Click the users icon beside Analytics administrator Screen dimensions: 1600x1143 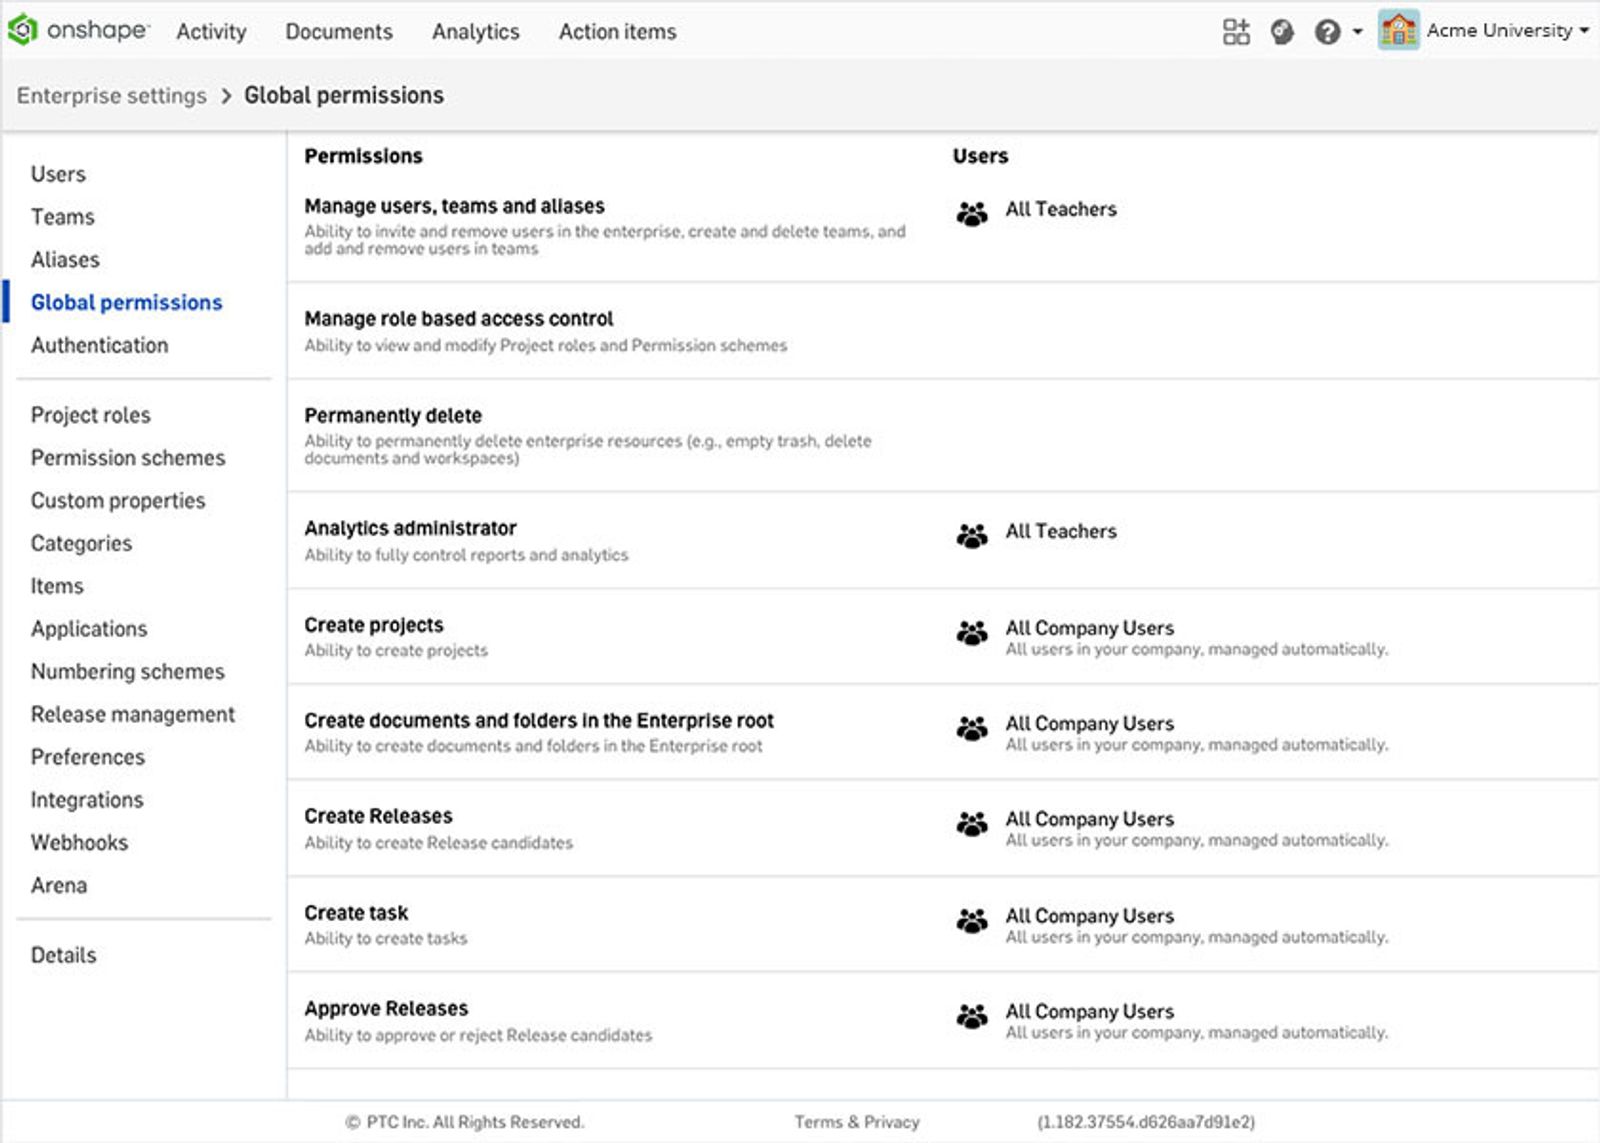click(x=970, y=535)
